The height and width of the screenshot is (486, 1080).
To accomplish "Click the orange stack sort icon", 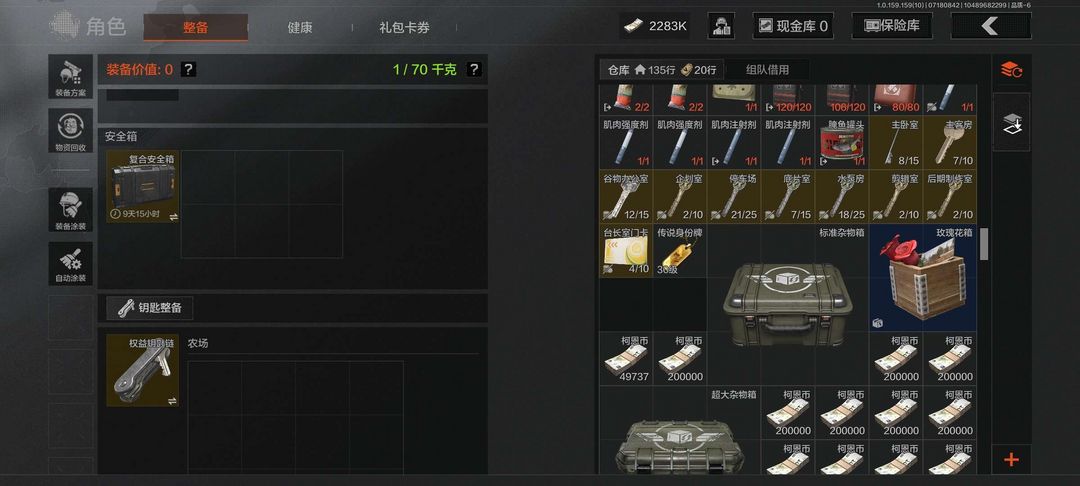I will point(1011,70).
